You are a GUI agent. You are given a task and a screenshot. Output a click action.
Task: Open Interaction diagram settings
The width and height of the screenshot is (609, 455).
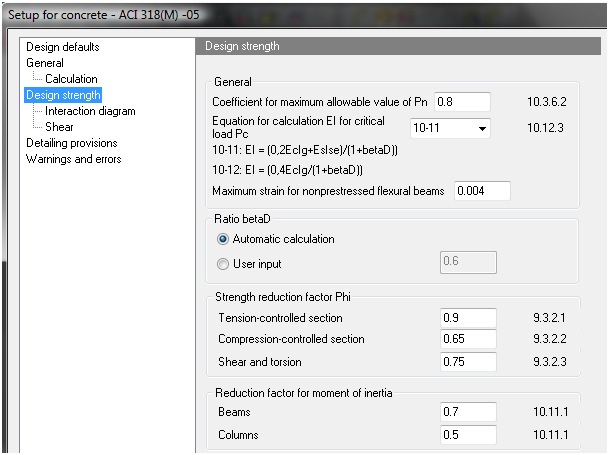(90, 111)
